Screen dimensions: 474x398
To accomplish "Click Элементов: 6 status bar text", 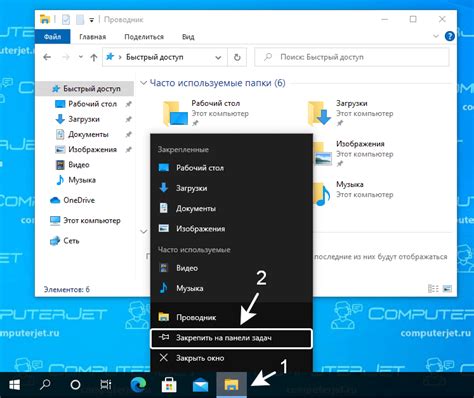I will pos(67,289).
